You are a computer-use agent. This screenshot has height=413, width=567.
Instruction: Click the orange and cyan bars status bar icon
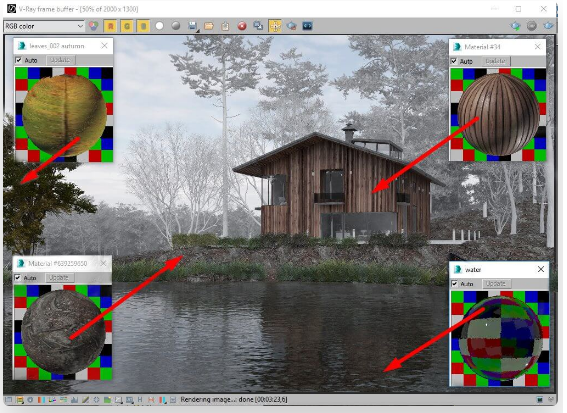41,400
